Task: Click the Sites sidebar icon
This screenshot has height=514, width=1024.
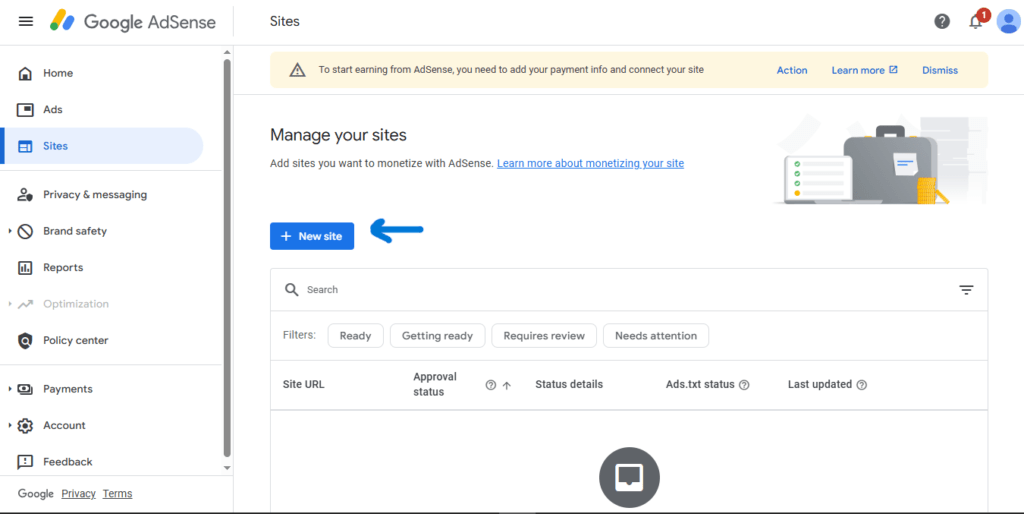Action: coord(25,146)
